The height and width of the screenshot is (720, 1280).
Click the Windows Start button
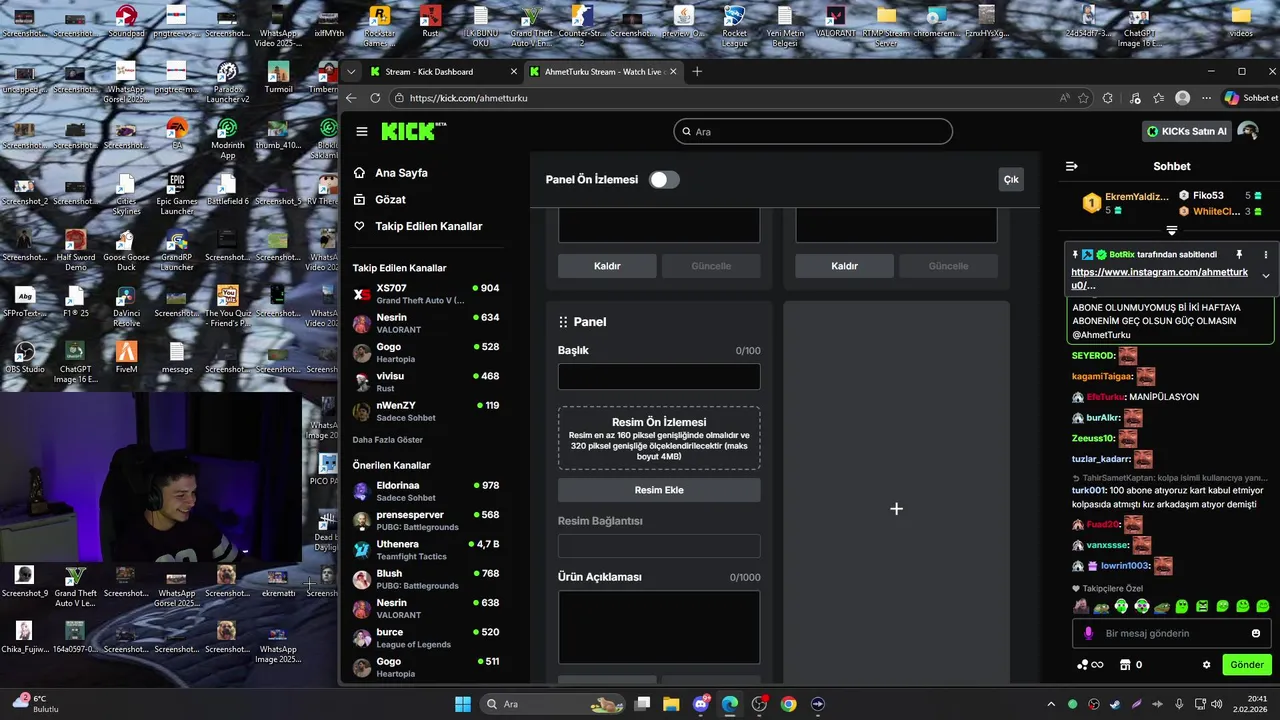point(463,704)
